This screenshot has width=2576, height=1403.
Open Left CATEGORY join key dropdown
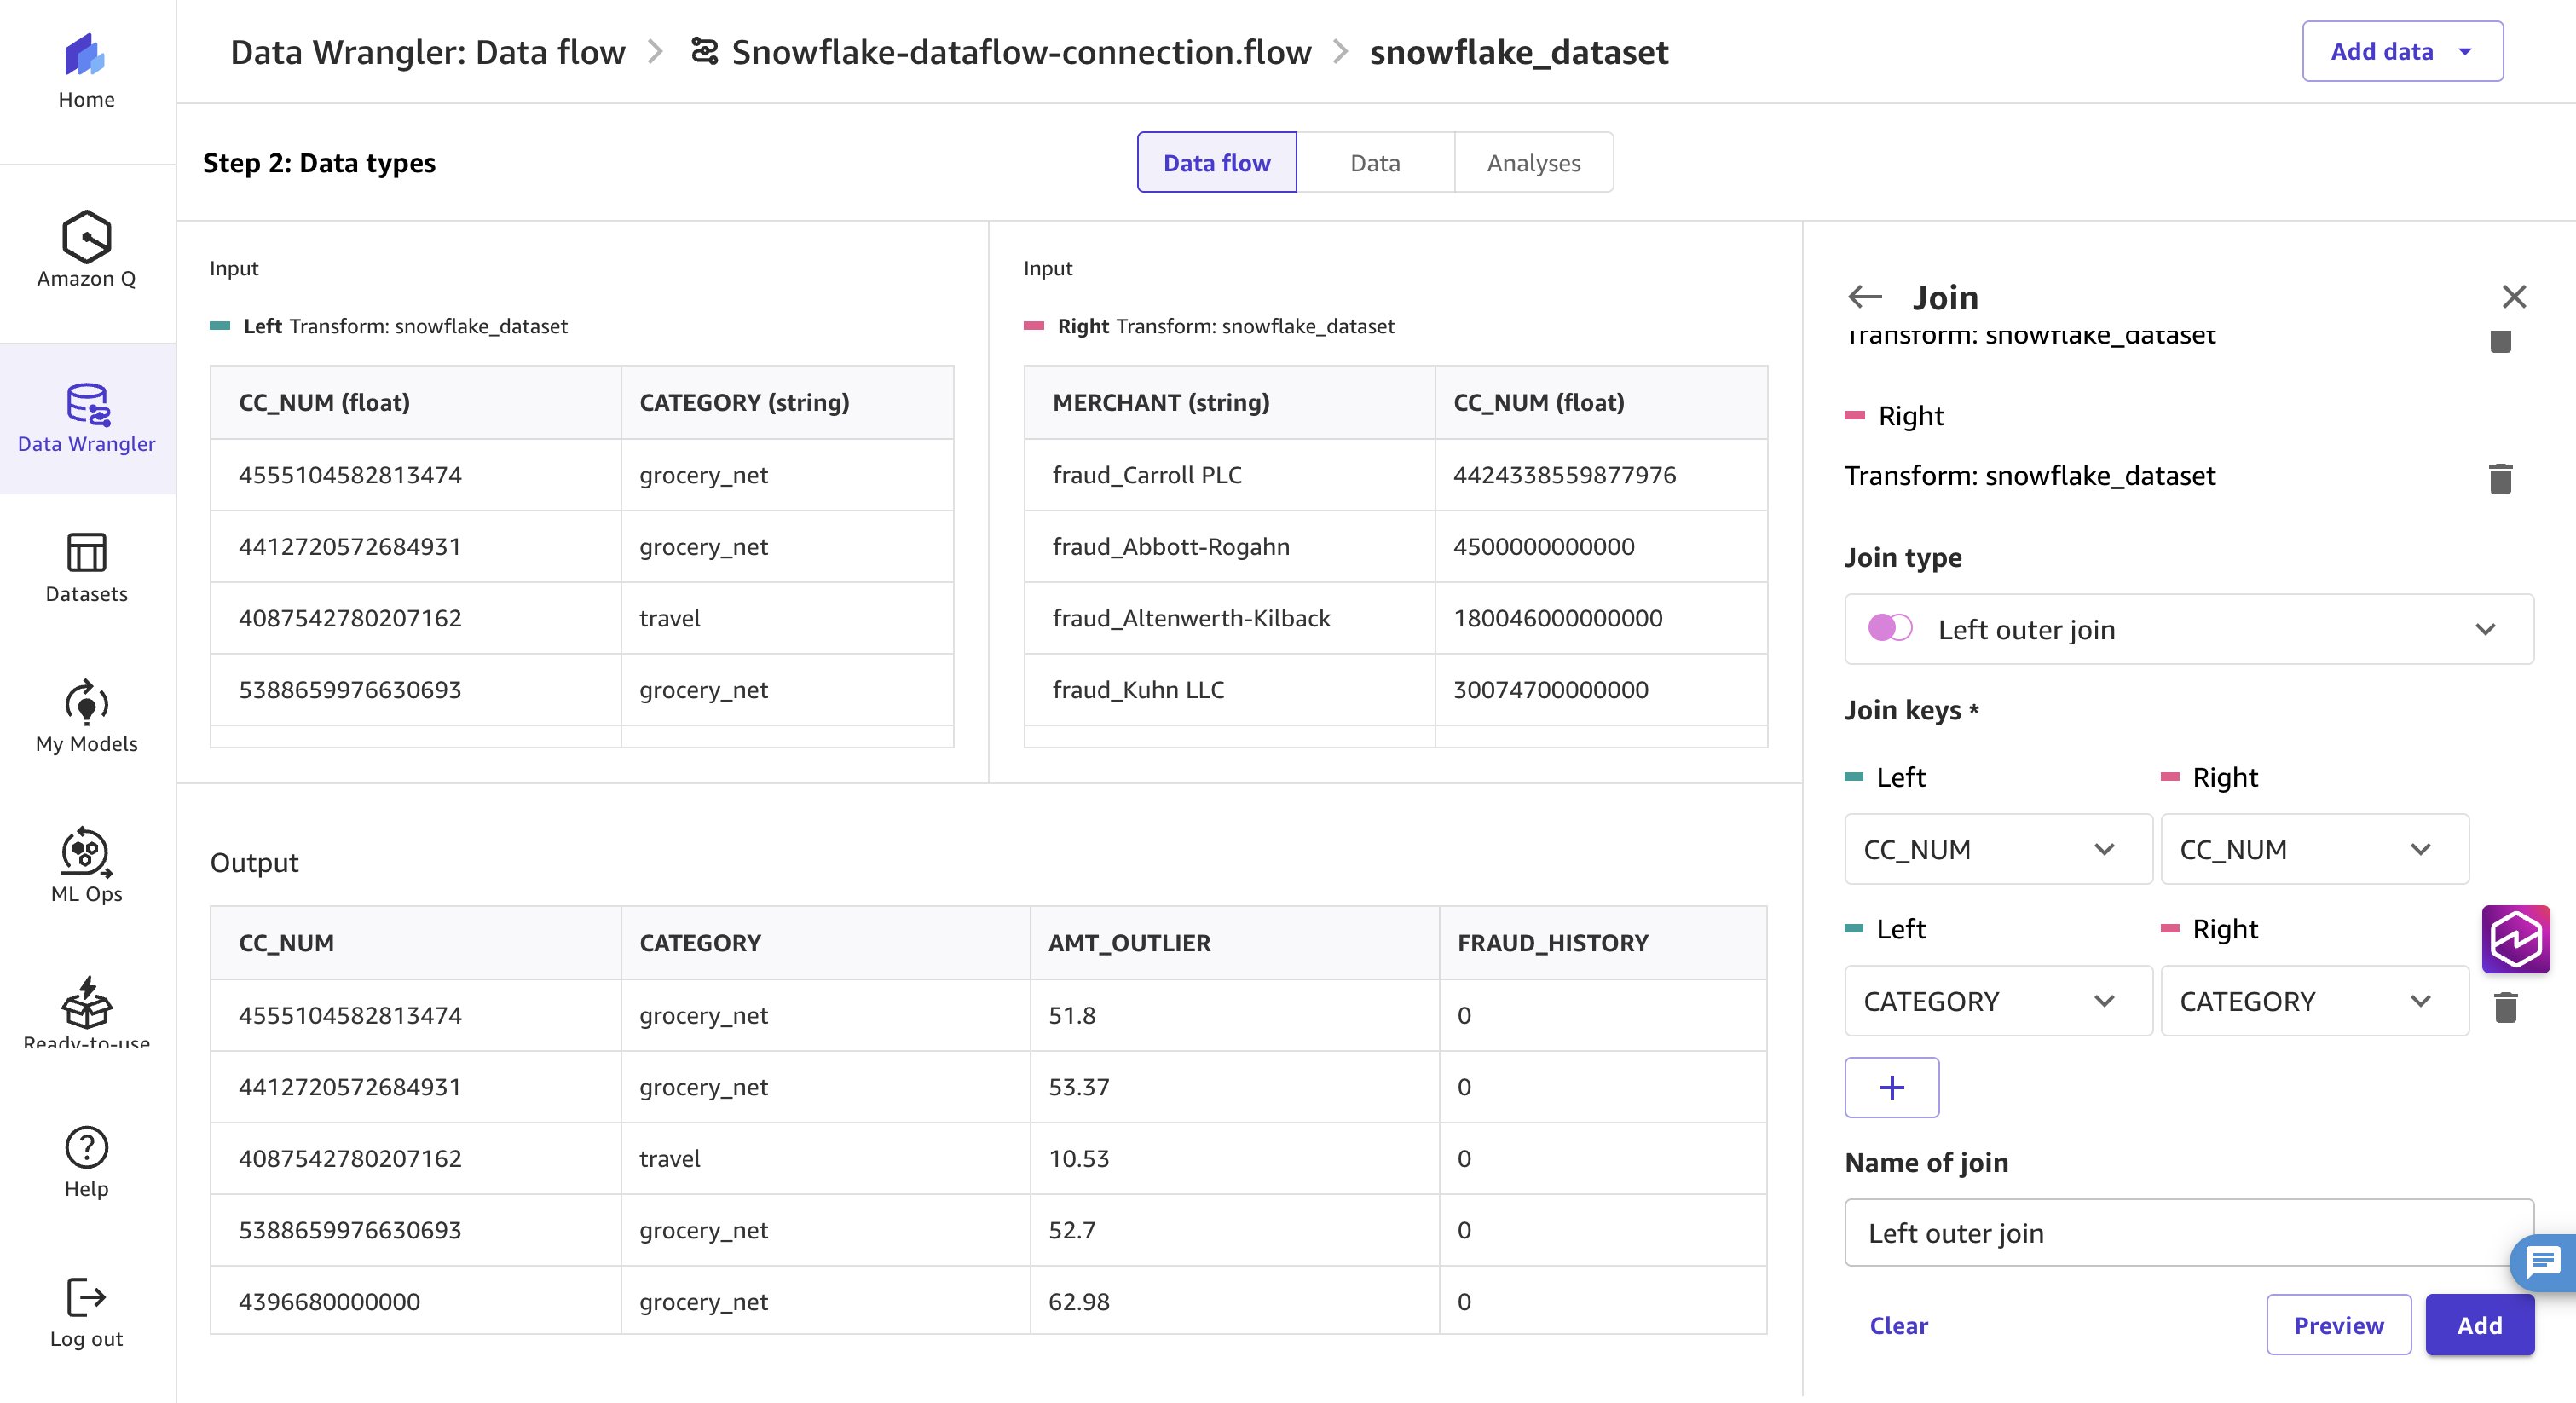(1998, 1001)
